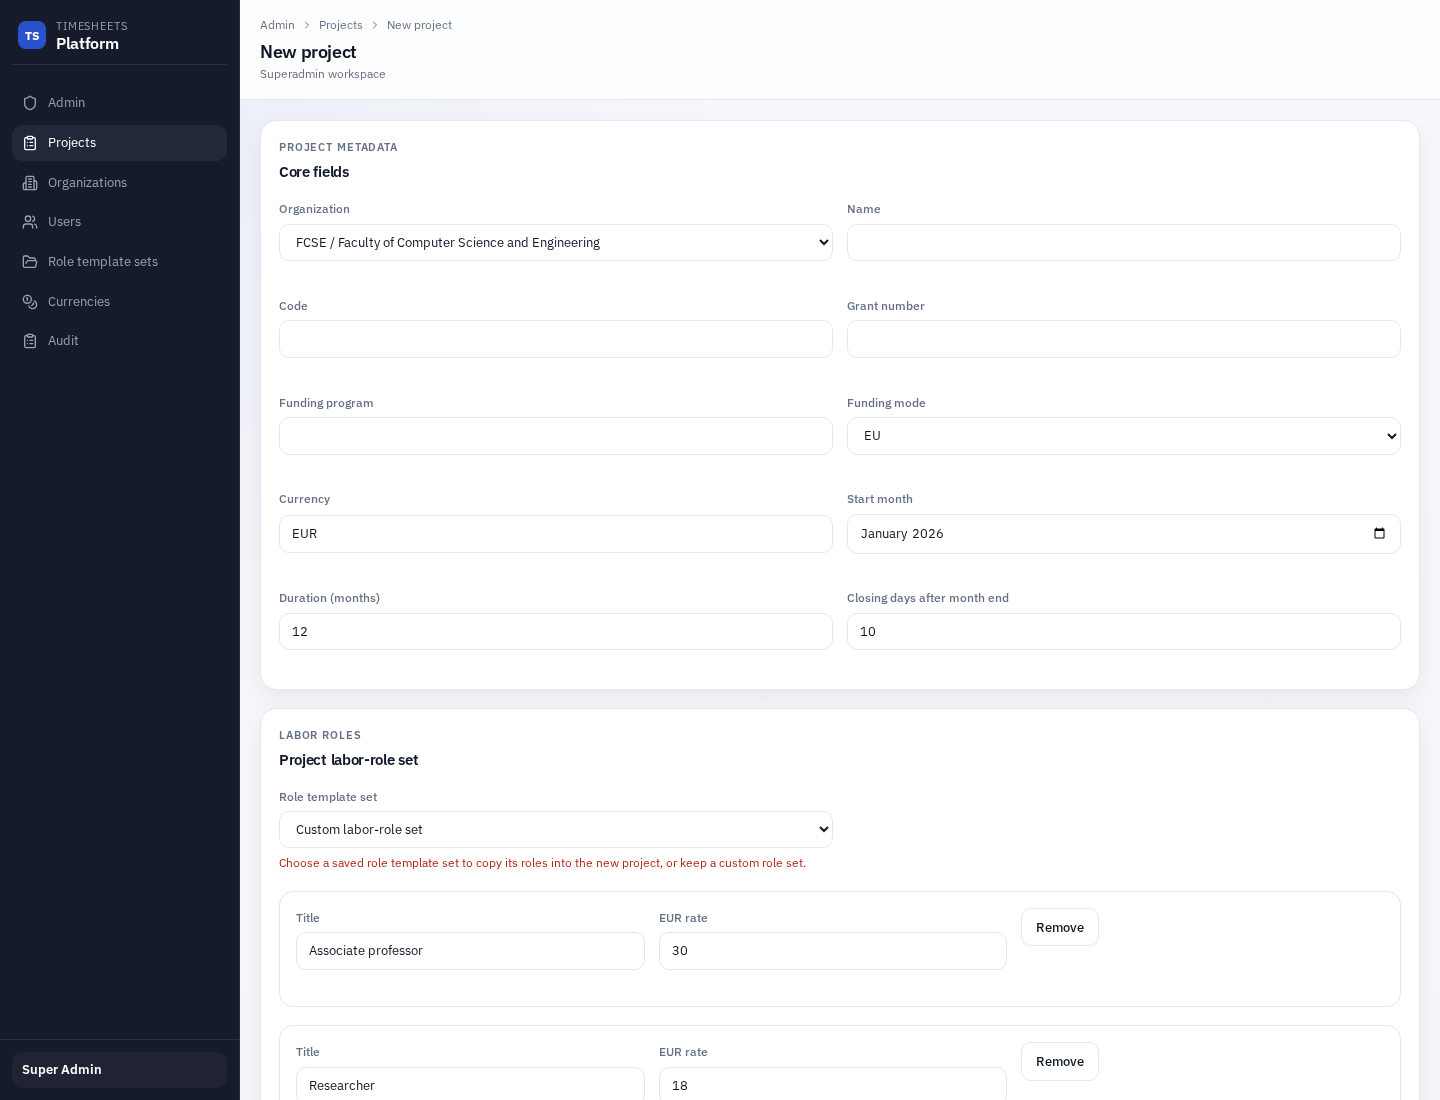
Task: Click the Projects breadcrumb link
Action: coord(341,25)
